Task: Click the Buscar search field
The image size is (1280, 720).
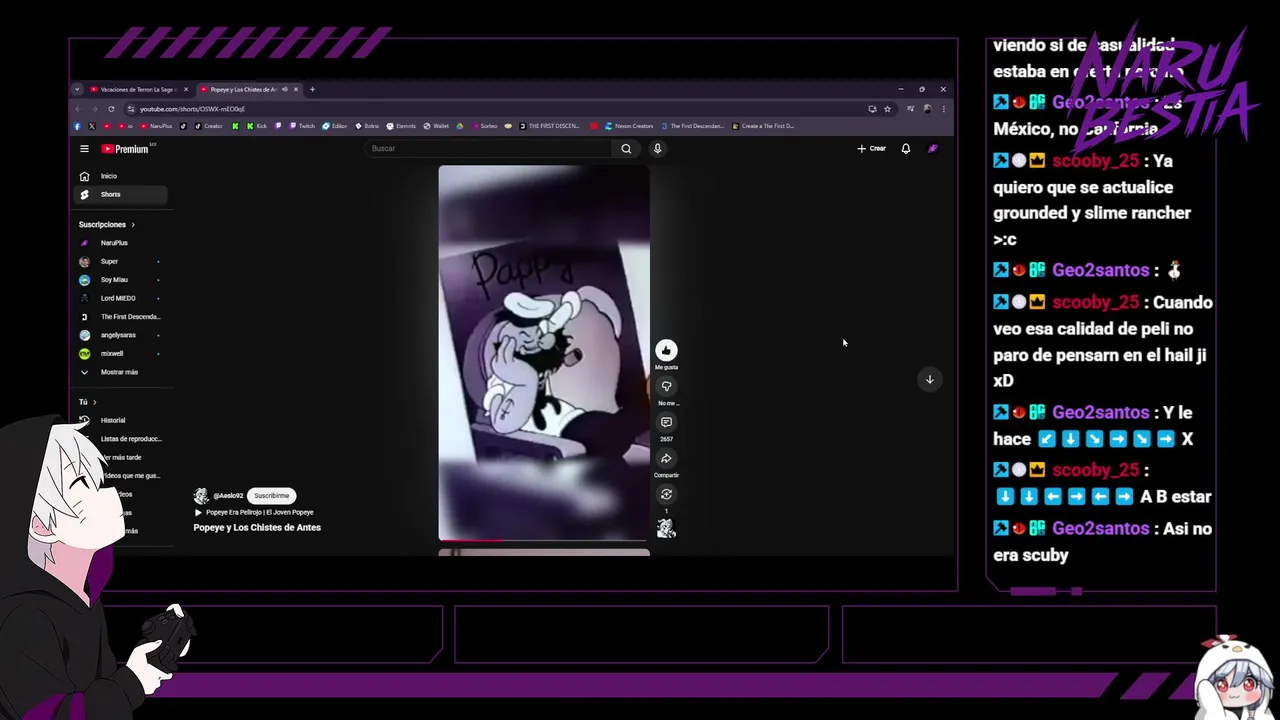Action: (x=490, y=149)
